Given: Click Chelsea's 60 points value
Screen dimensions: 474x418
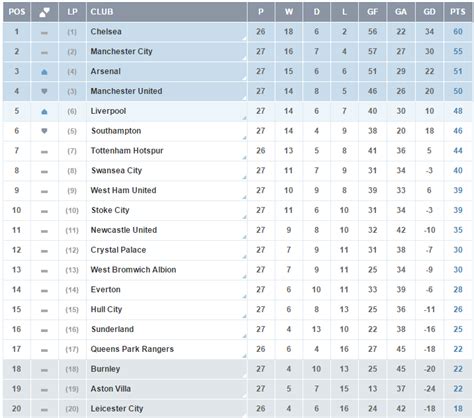Looking at the screenshot, I should [458, 32].
